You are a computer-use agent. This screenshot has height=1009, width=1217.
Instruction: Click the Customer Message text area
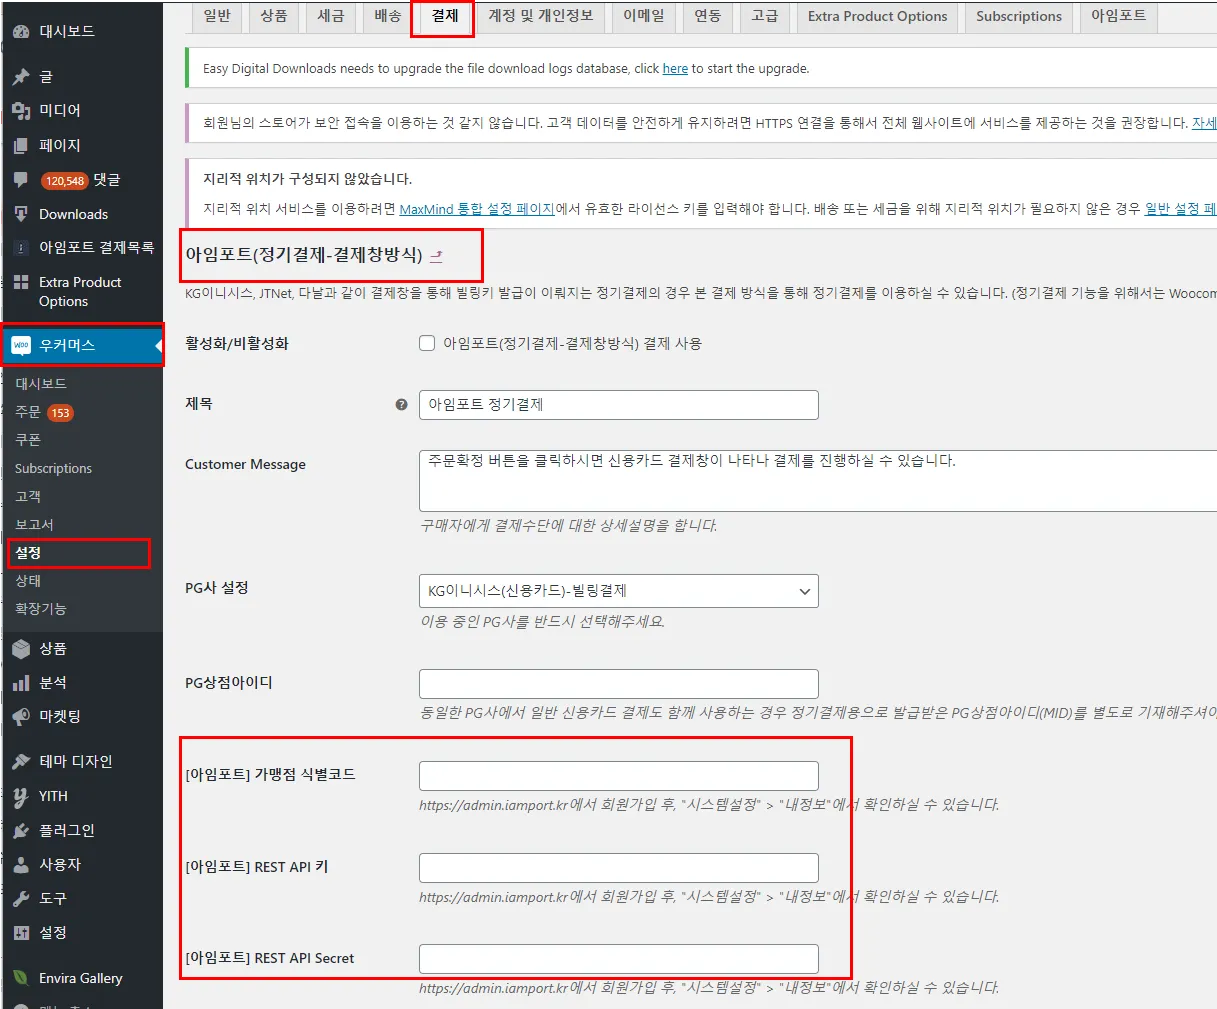[818, 481]
